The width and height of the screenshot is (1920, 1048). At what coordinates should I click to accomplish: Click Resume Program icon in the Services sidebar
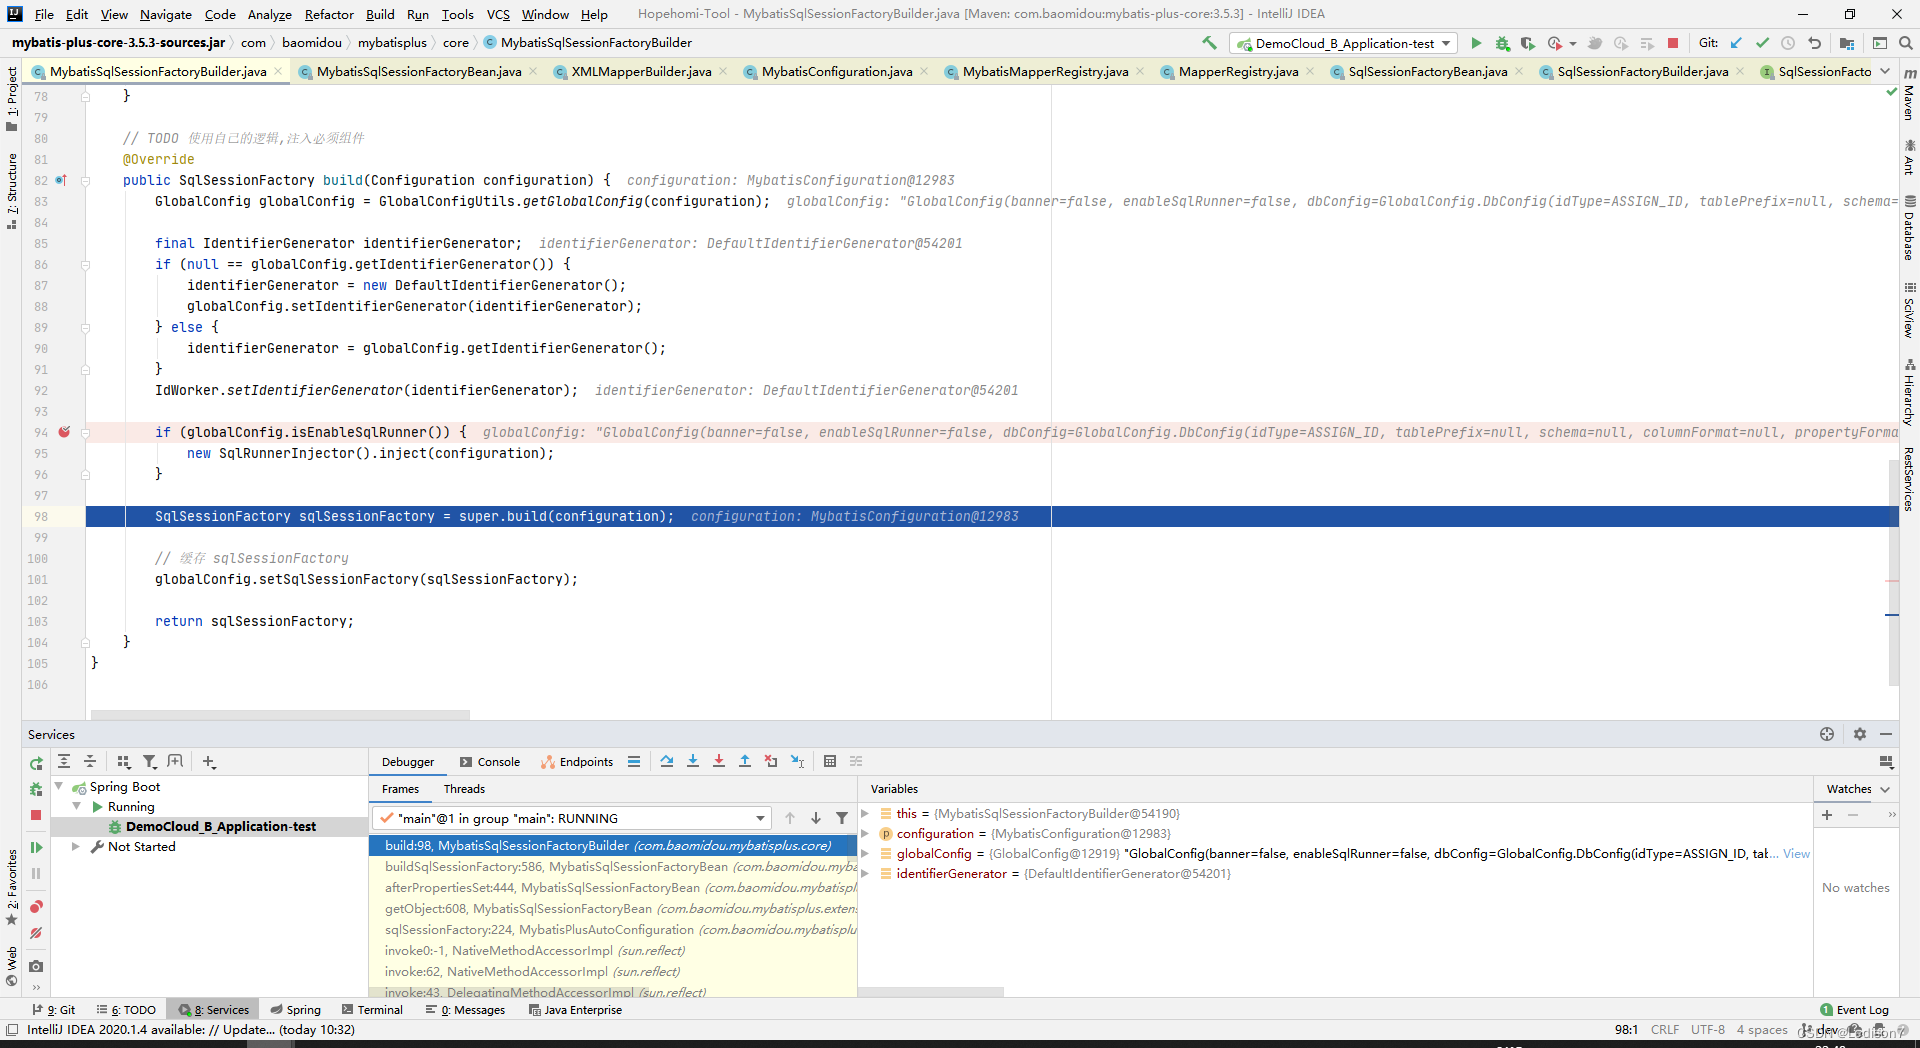pos(36,847)
